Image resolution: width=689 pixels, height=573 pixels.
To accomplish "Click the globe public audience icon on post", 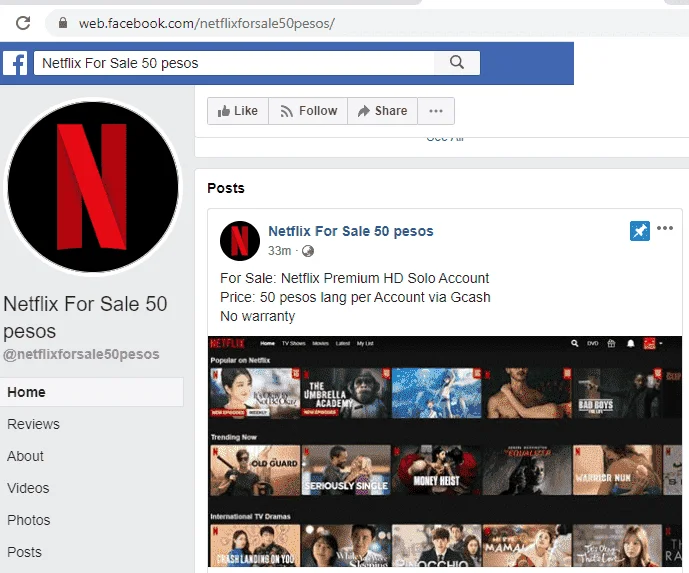I will [x=308, y=251].
